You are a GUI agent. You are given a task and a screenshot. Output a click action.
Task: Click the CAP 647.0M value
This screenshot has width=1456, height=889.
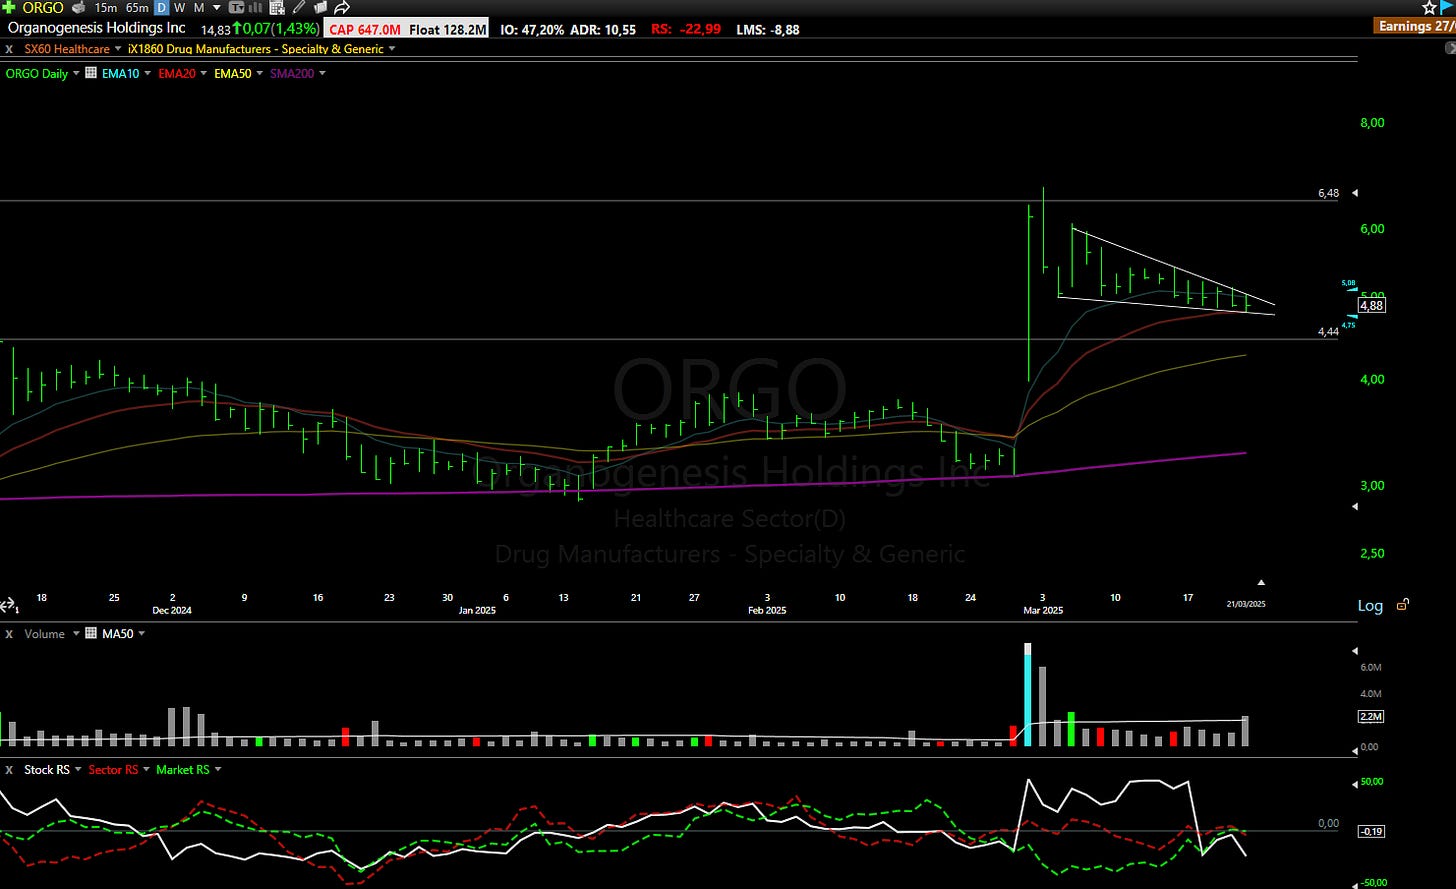(x=364, y=29)
